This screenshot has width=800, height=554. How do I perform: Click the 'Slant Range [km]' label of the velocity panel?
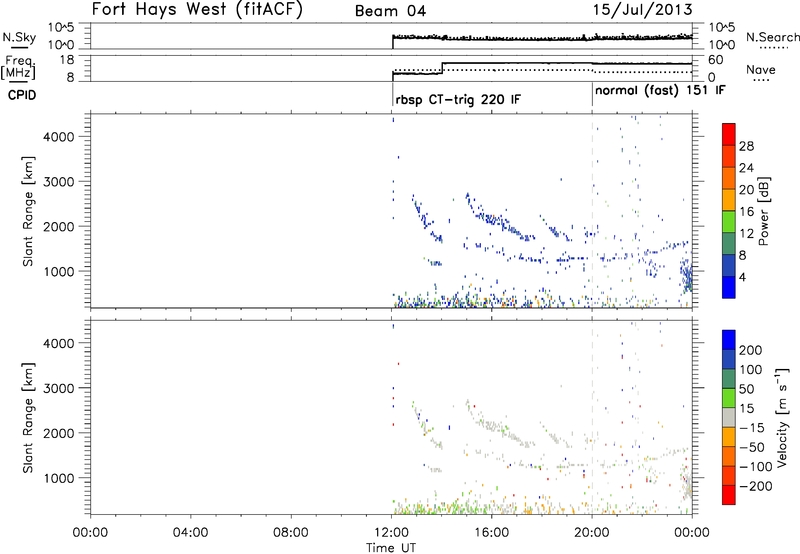pyautogui.click(x=28, y=417)
